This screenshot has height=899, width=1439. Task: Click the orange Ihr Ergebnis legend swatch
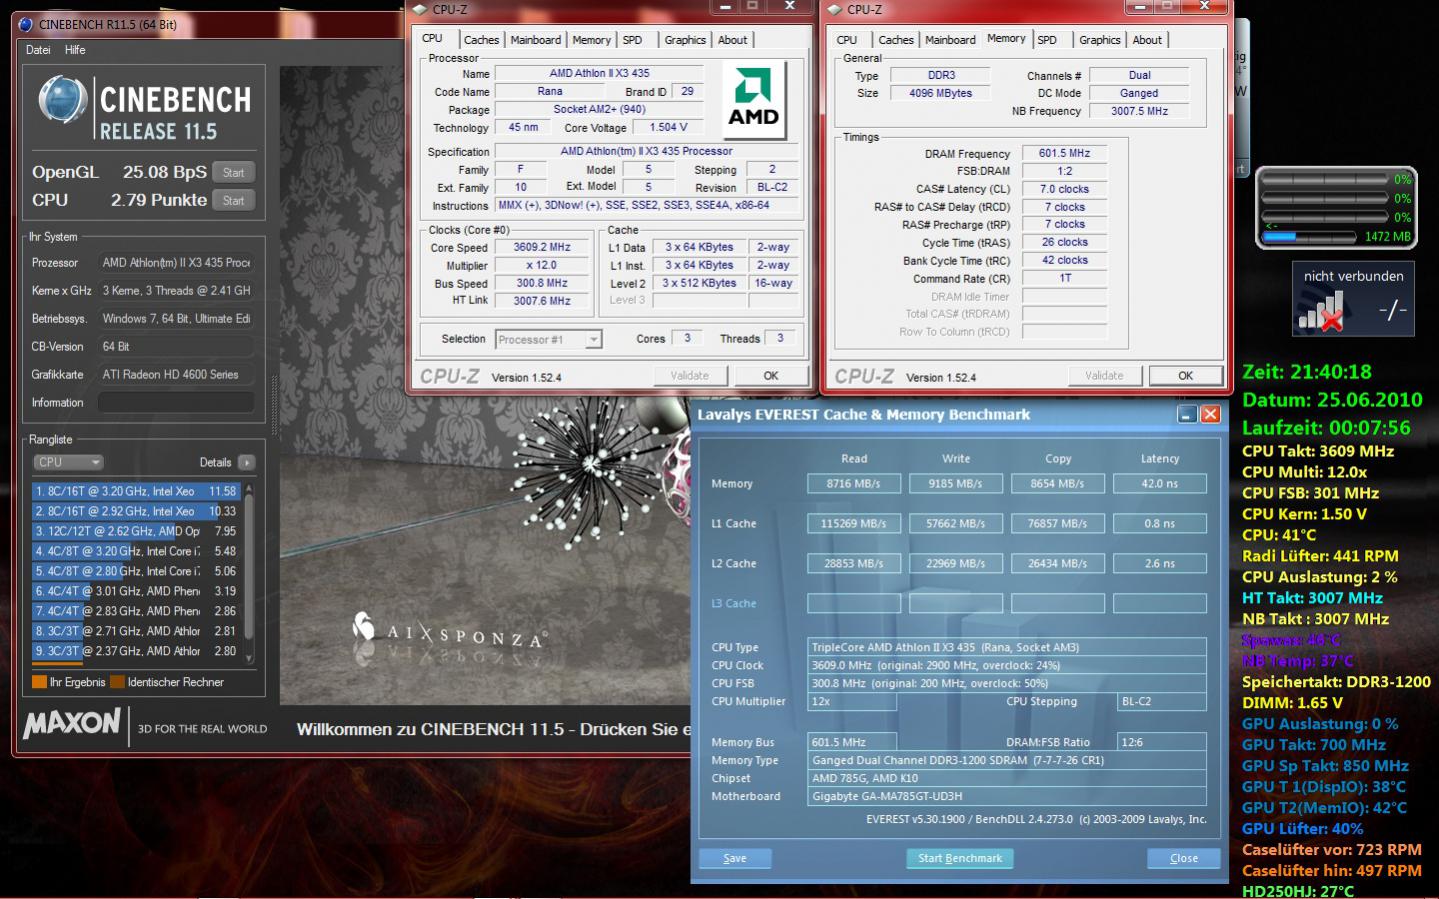[x=39, y=682]
